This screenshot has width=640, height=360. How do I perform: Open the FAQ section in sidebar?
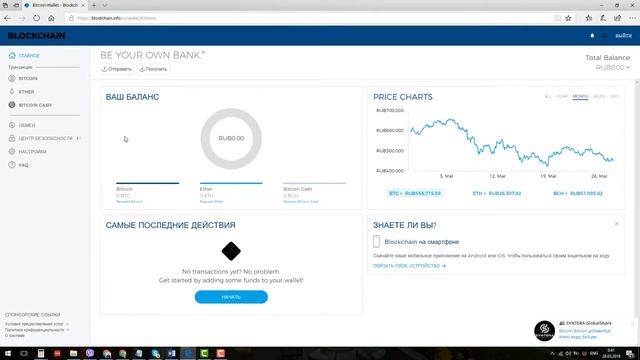19,165
